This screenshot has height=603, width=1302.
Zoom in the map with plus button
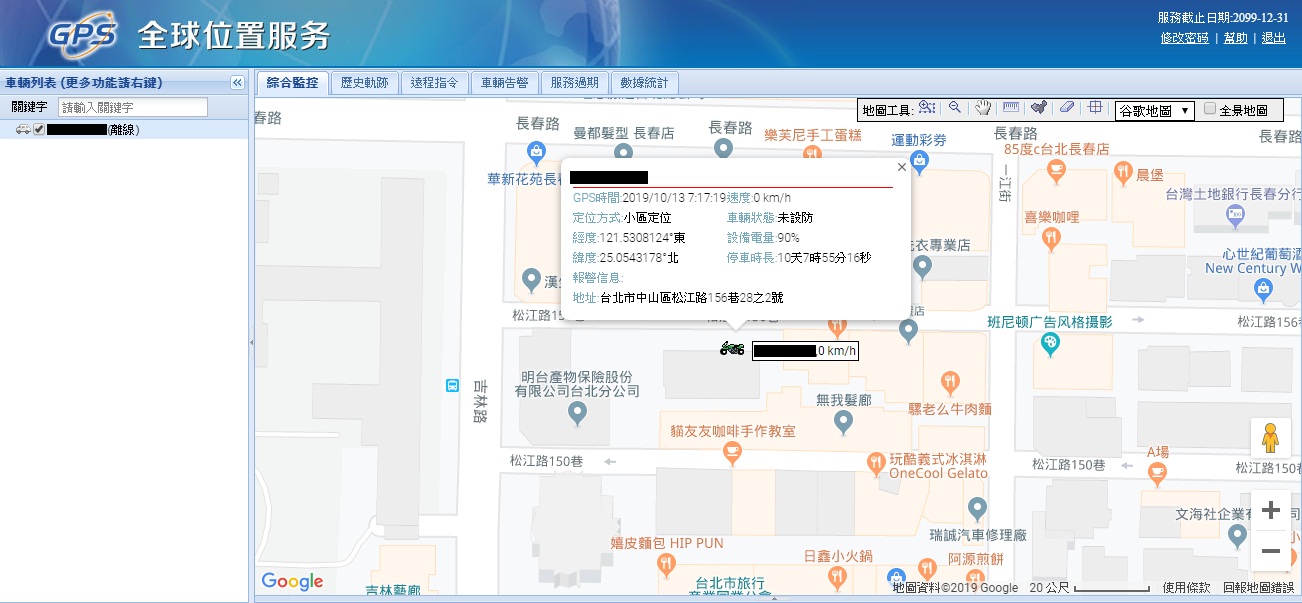click(1270, 510)
